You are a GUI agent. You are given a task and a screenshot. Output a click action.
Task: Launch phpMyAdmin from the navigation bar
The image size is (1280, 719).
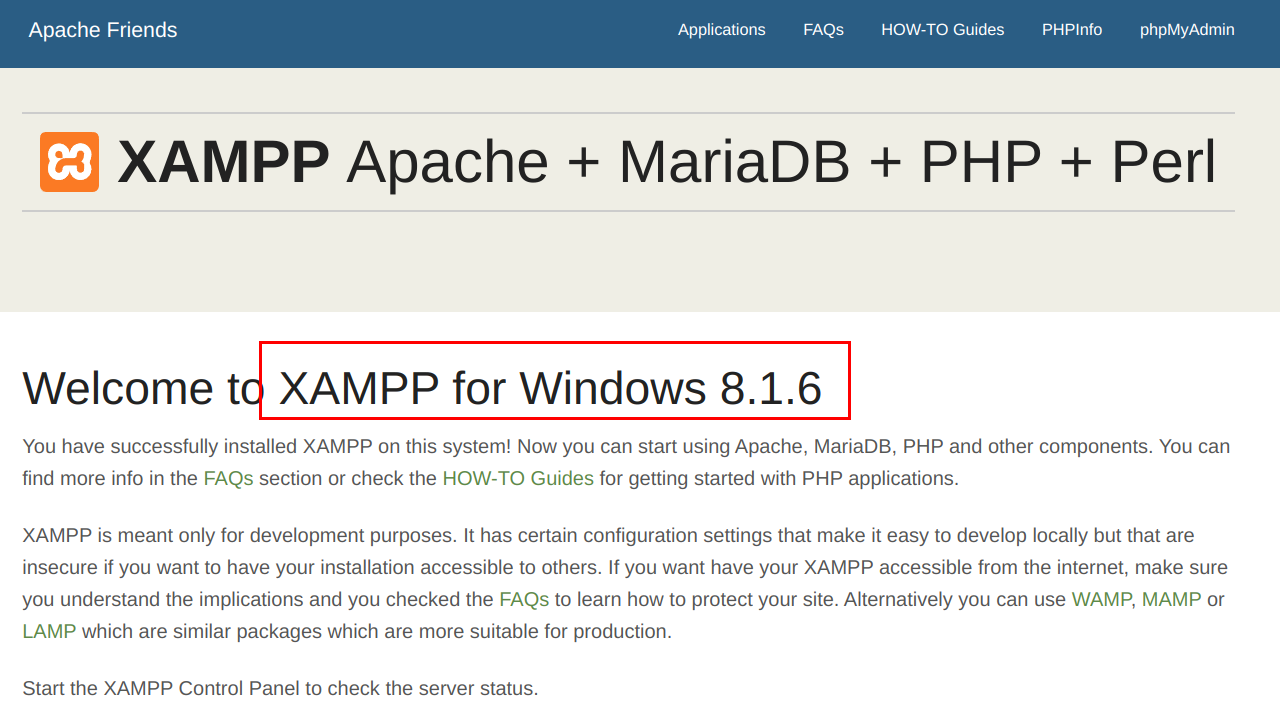click(1187, 30)
